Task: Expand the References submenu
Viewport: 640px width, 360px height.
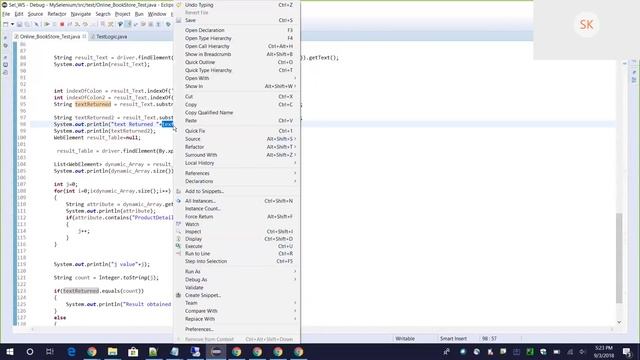Action: click(x=237, y=173)
